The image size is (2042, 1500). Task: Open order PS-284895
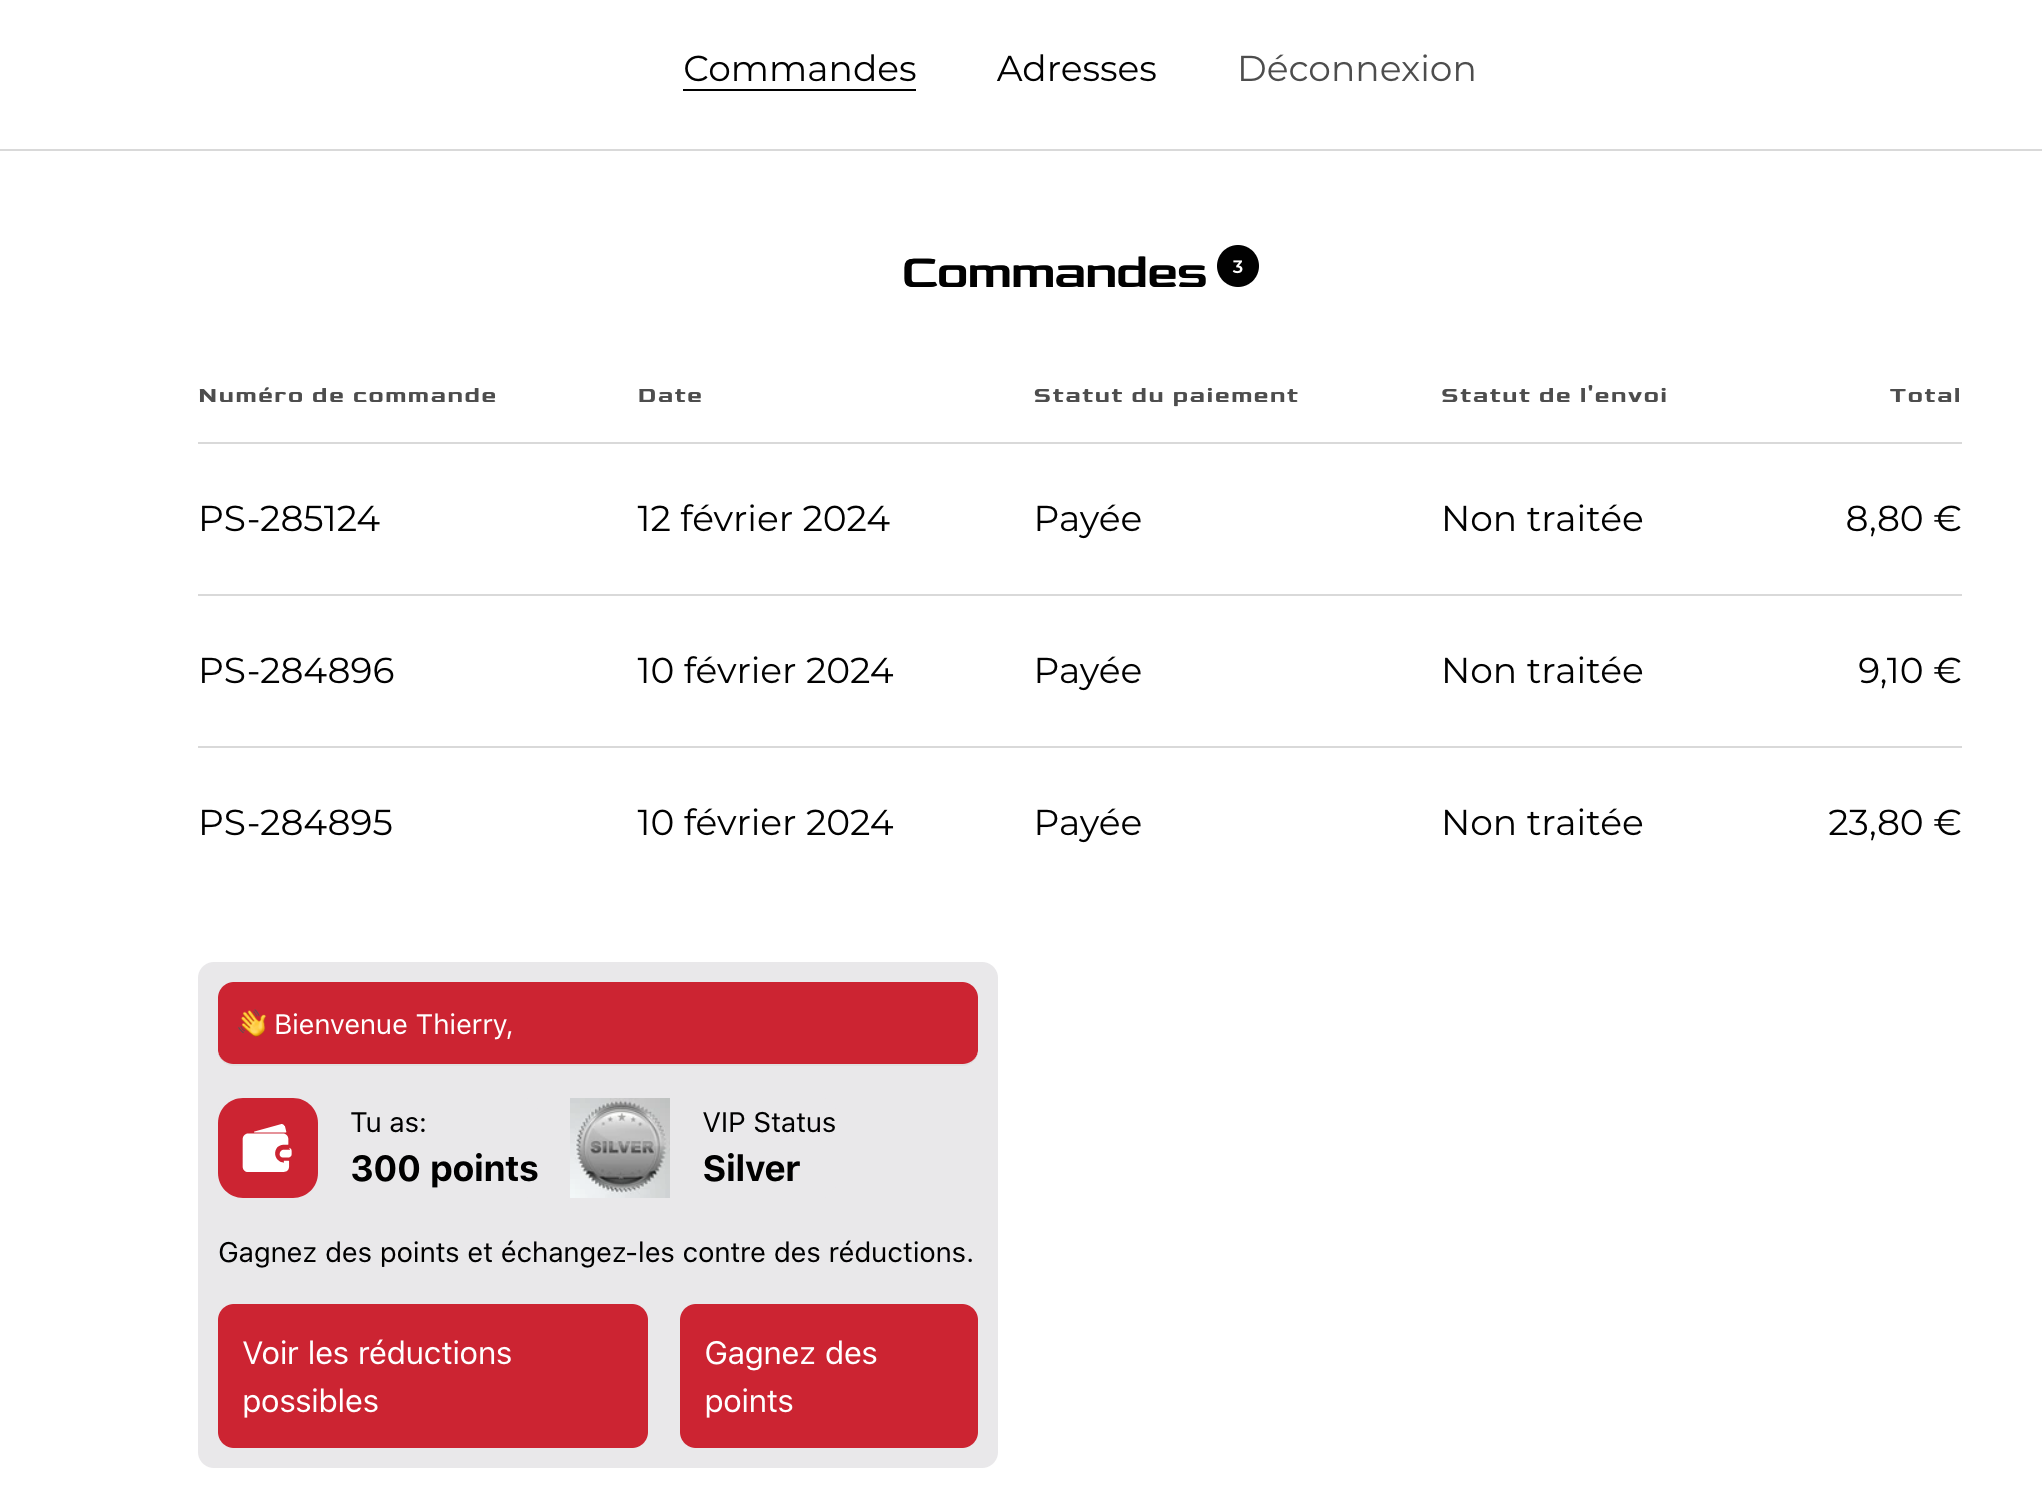click(295, 823)
